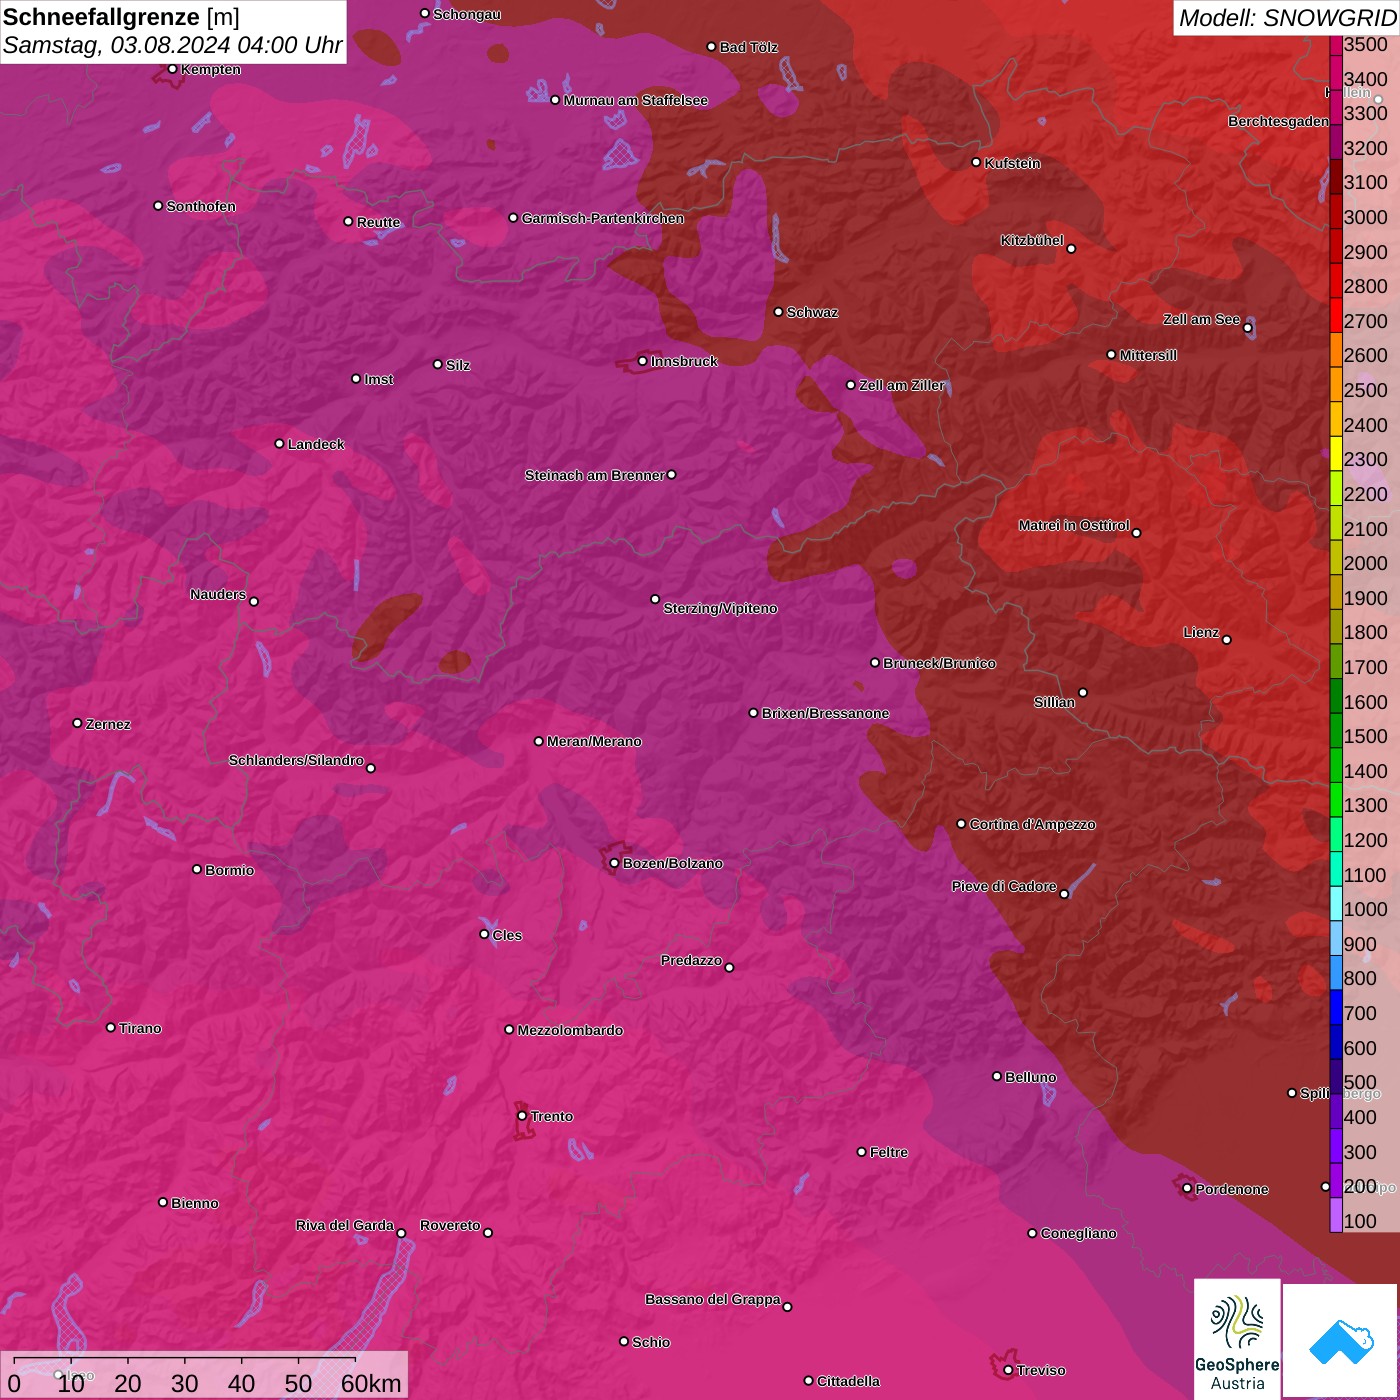Screen dimensions: 1400x1400
Task: Click the Sterzing/Vipiteno label
Action: pos(720,608)
